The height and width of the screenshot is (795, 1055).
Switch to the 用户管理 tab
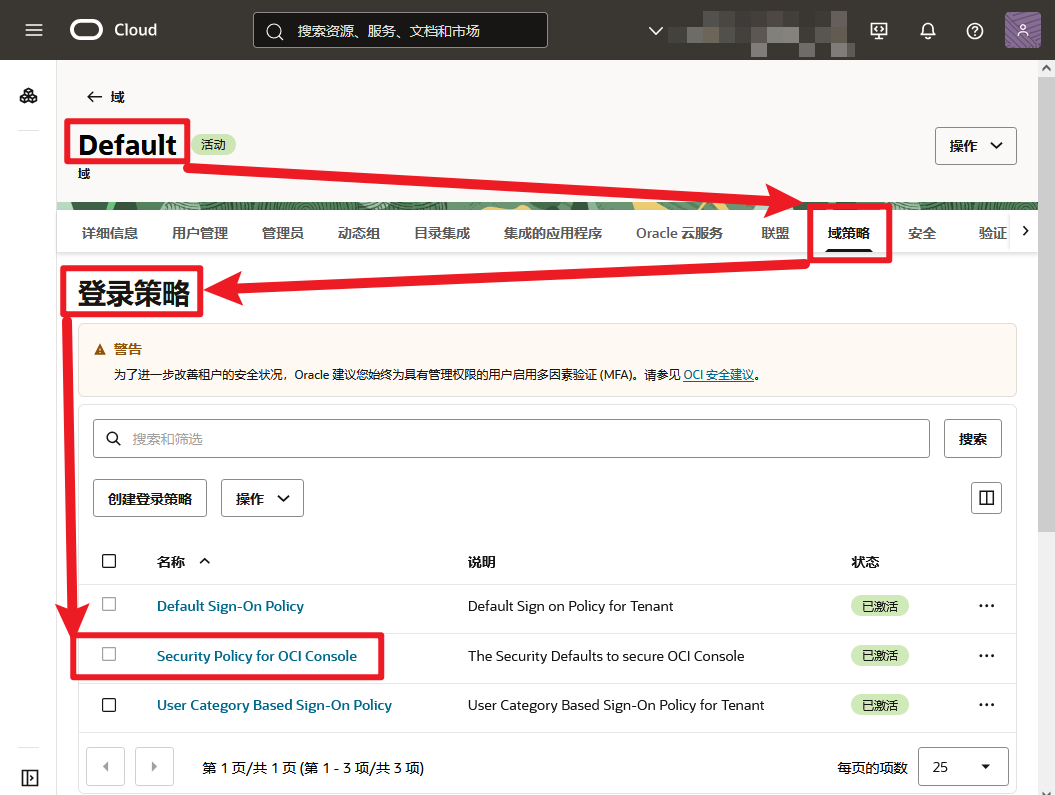pos(200,233)
